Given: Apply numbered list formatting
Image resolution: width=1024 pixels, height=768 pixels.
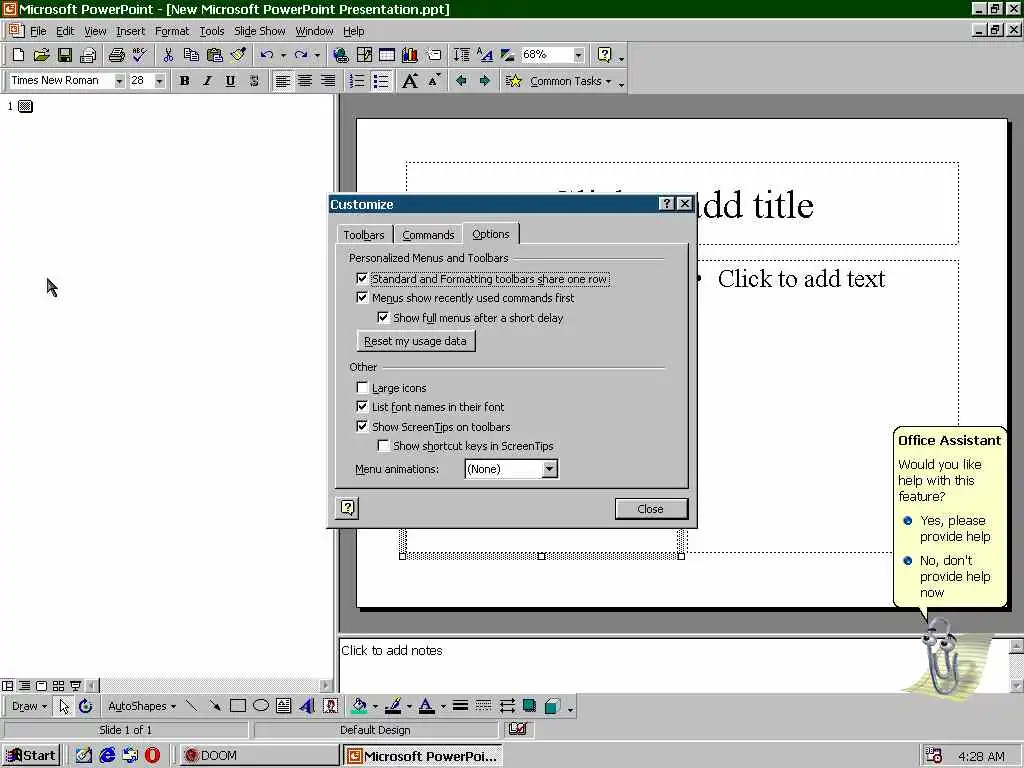Looking at the screenshot, I should (357, 81).
